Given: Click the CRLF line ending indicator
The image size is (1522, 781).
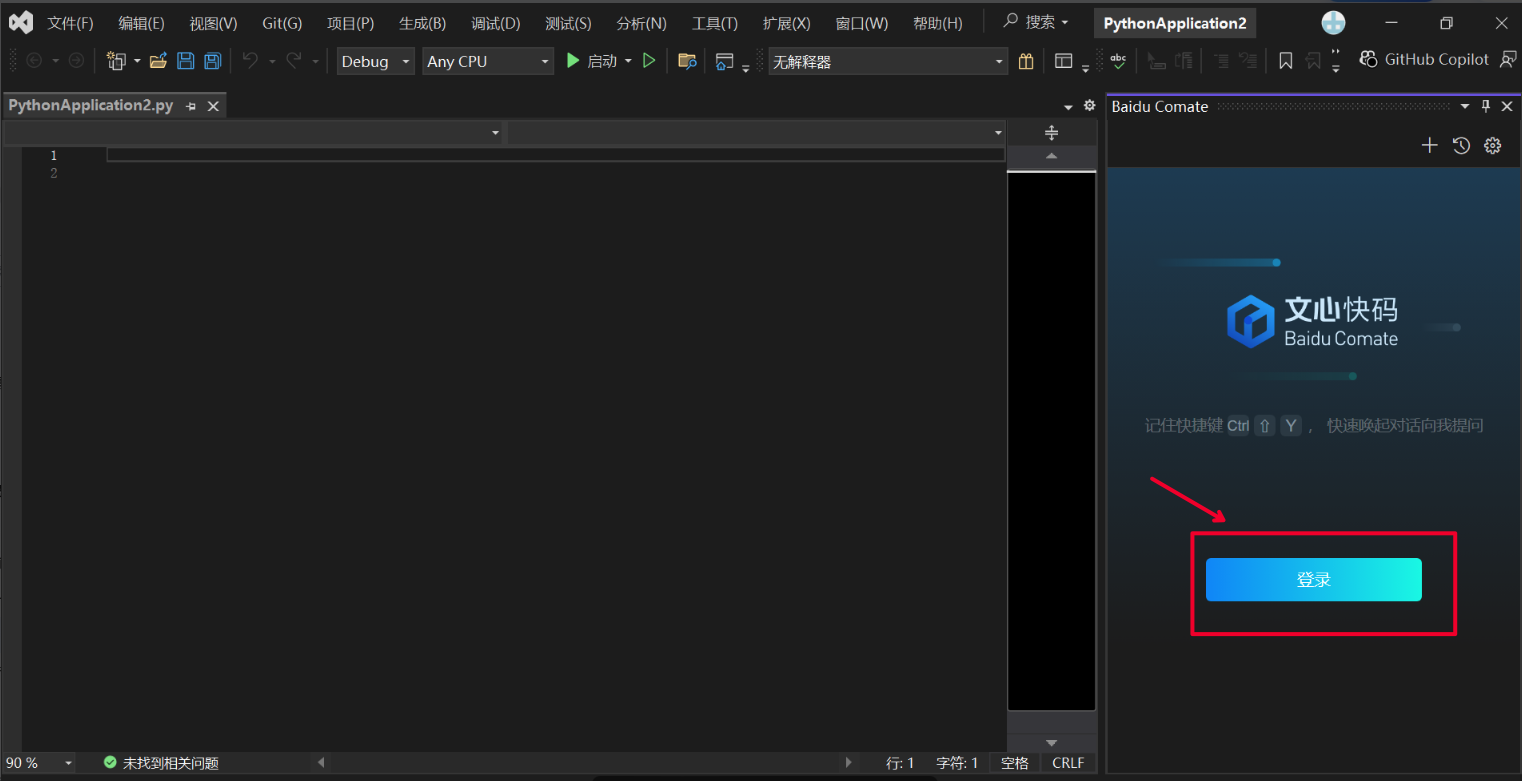Looking at the screenshot, I should coord(1068,763).
